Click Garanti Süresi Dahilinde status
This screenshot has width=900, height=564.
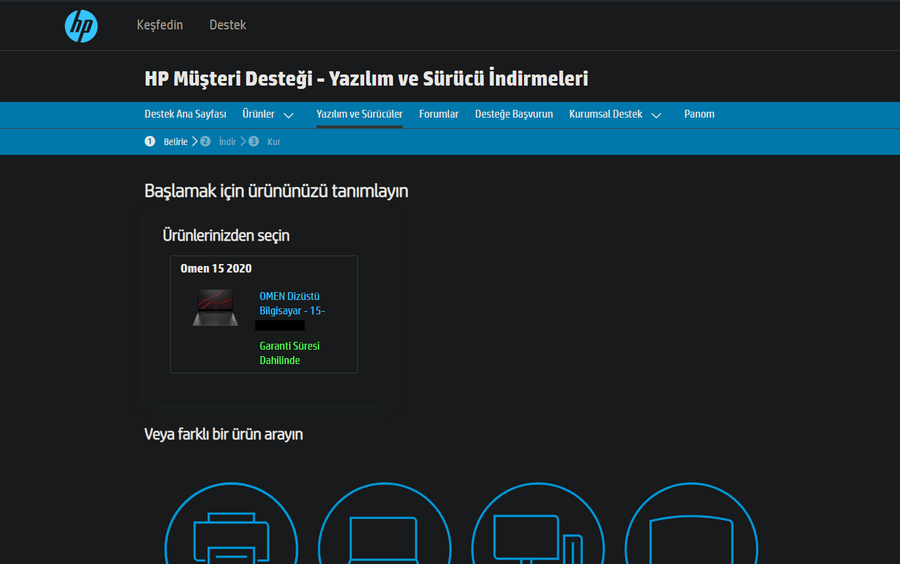pyautogui.click(x=289, y=353)
